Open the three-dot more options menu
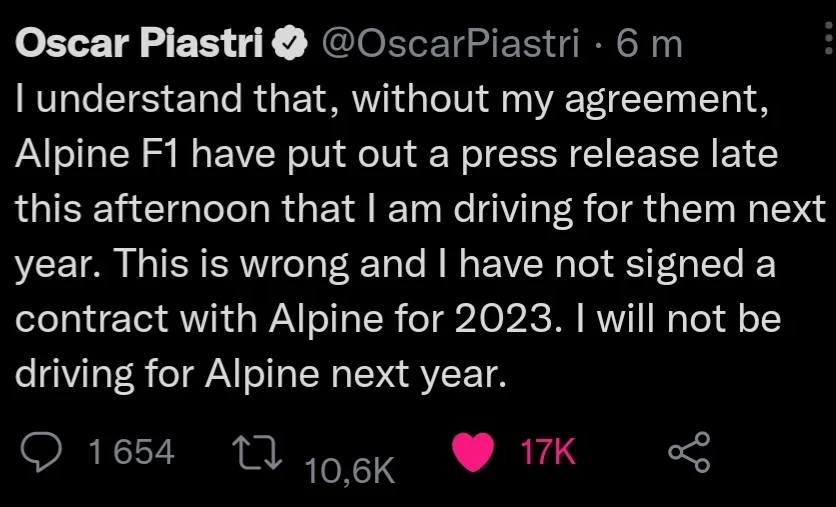Screen dimensions: 836x507 click(828, 38)
